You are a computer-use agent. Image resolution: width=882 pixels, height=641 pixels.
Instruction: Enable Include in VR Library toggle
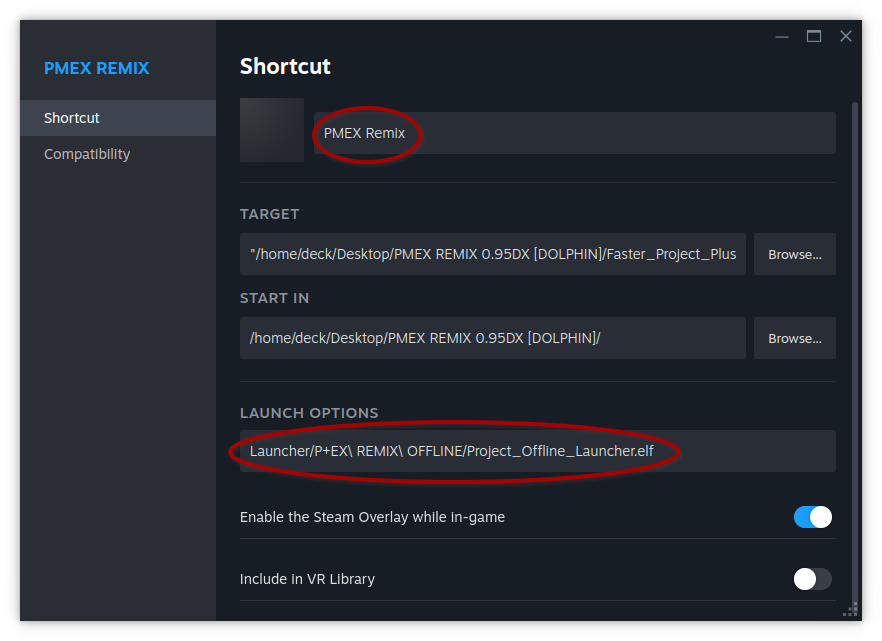(x=813, y=579)
